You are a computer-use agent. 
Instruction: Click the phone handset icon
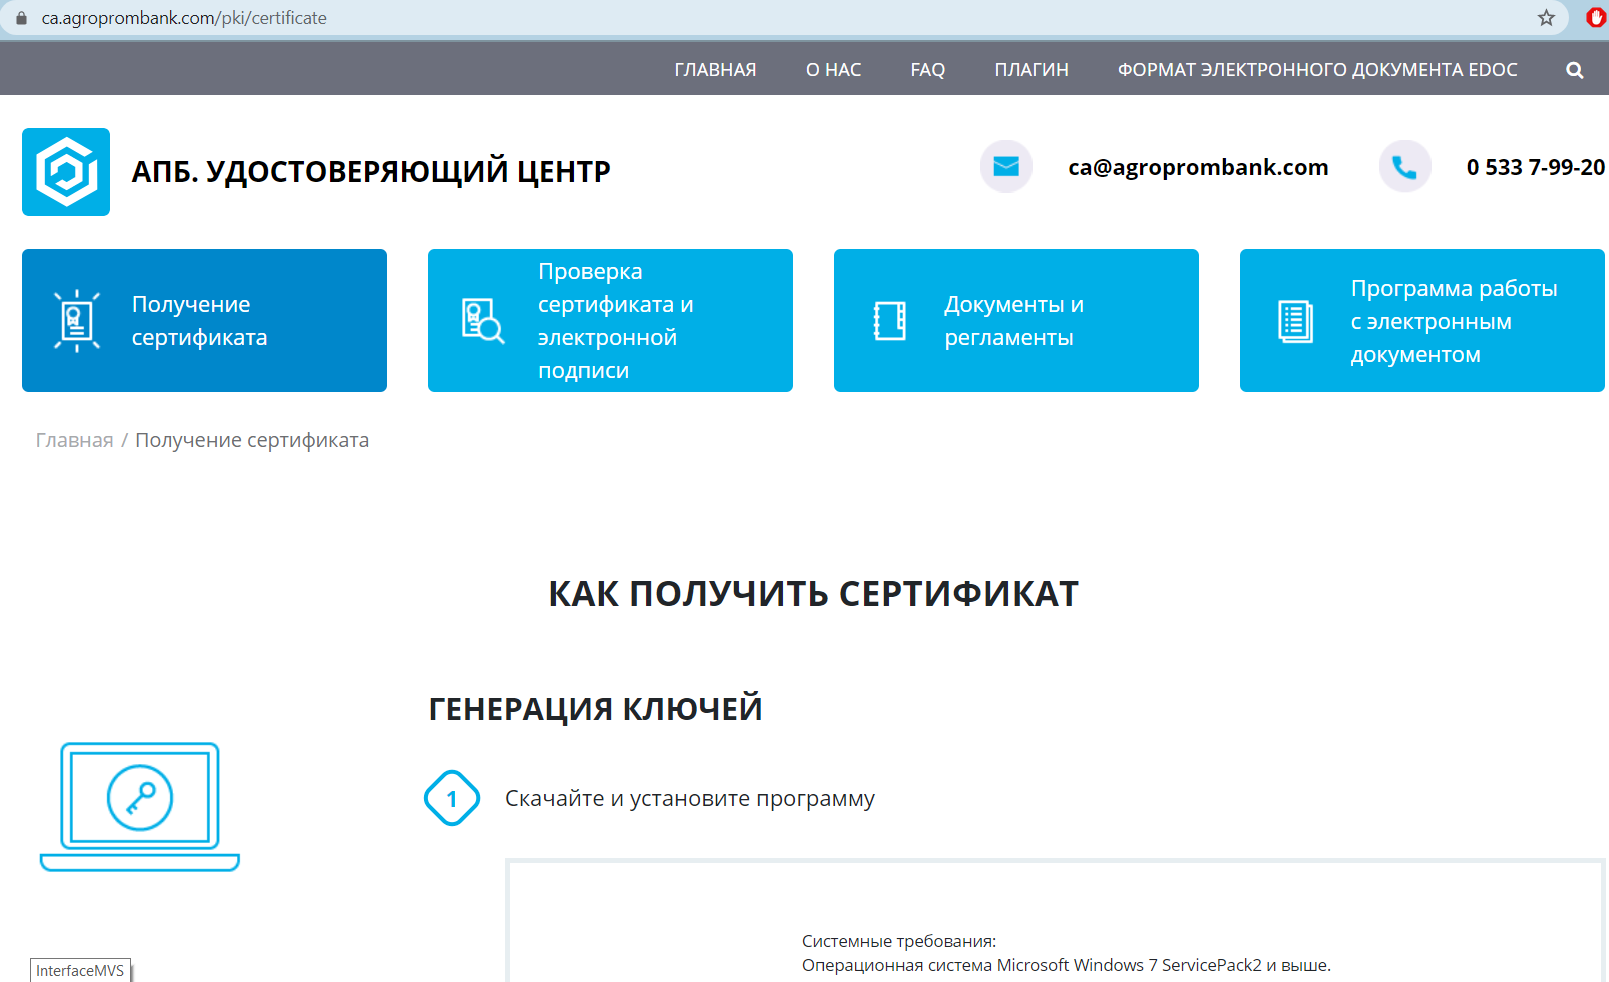click(x=1405, y=166)
